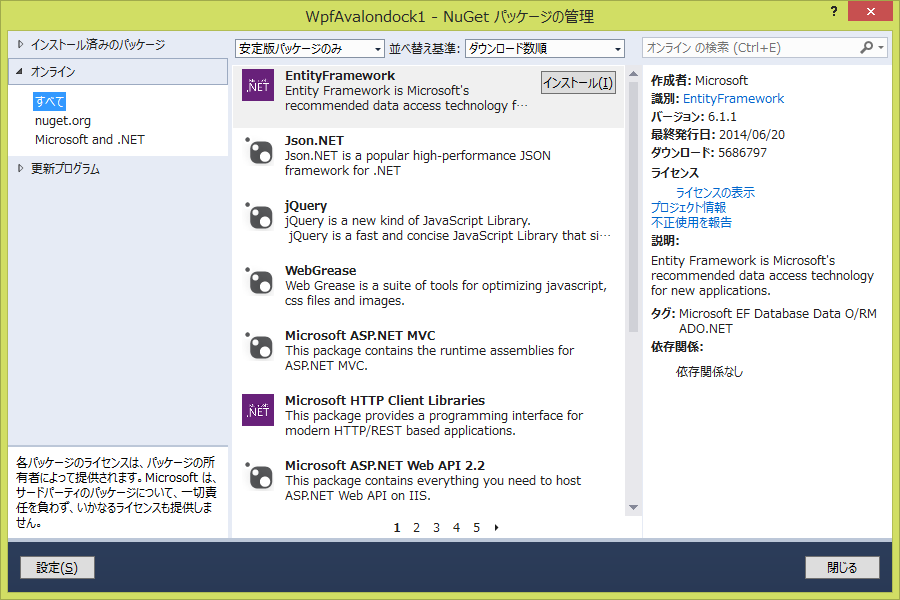Click the version 6.1.1 text

(722, 117)
